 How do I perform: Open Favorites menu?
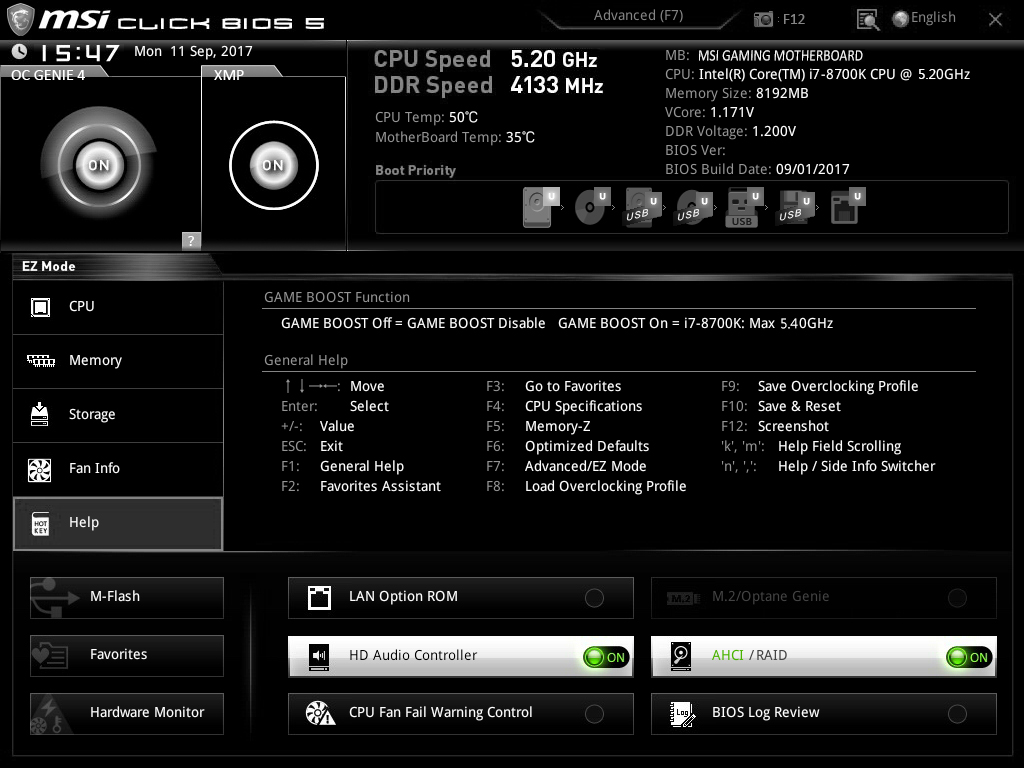pos(127,656)
